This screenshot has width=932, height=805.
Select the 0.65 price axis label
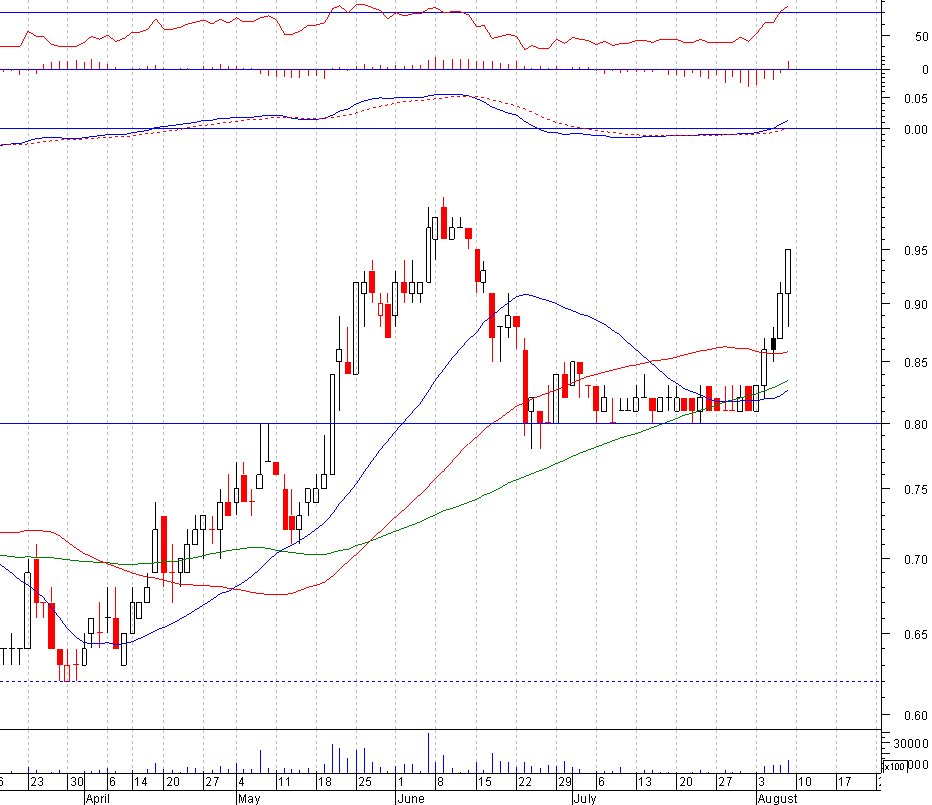click(915, 634)
